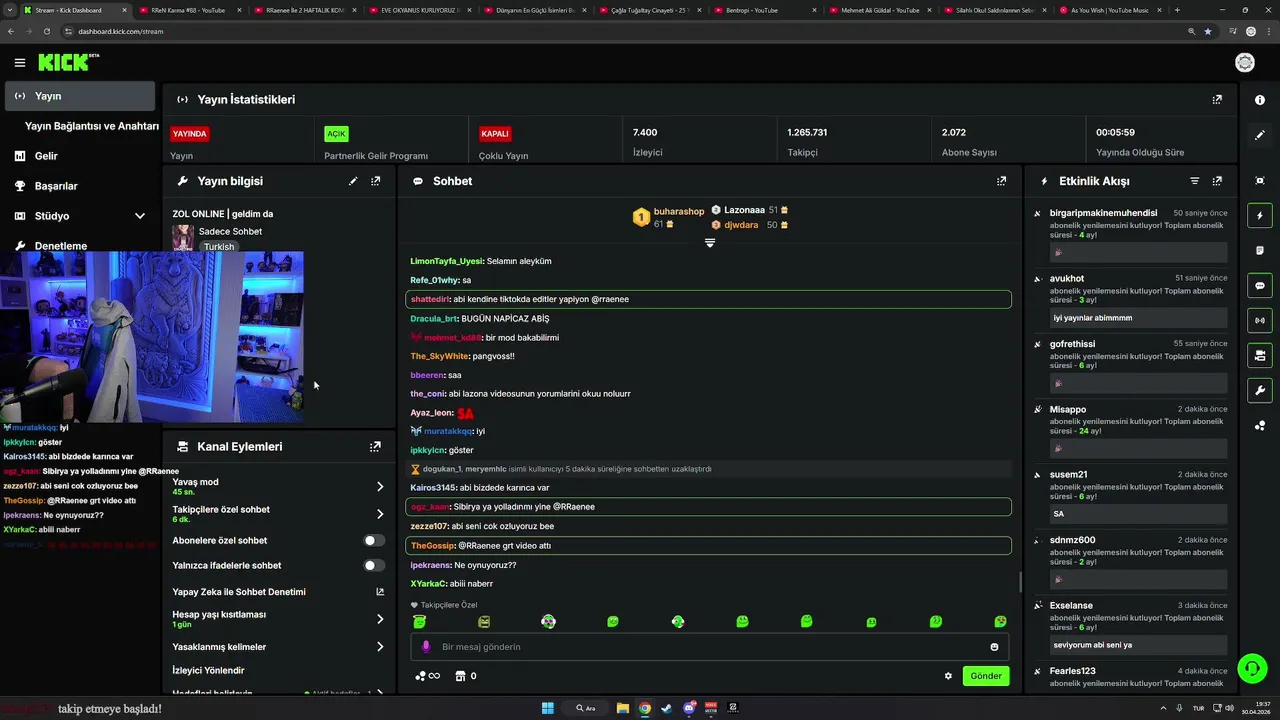Edit stream info with the pencil in Yayın bilgisi
Image resolution: width=1280 pixels, height=720 pixels.
pyautogui.click(x=353, y=181)
